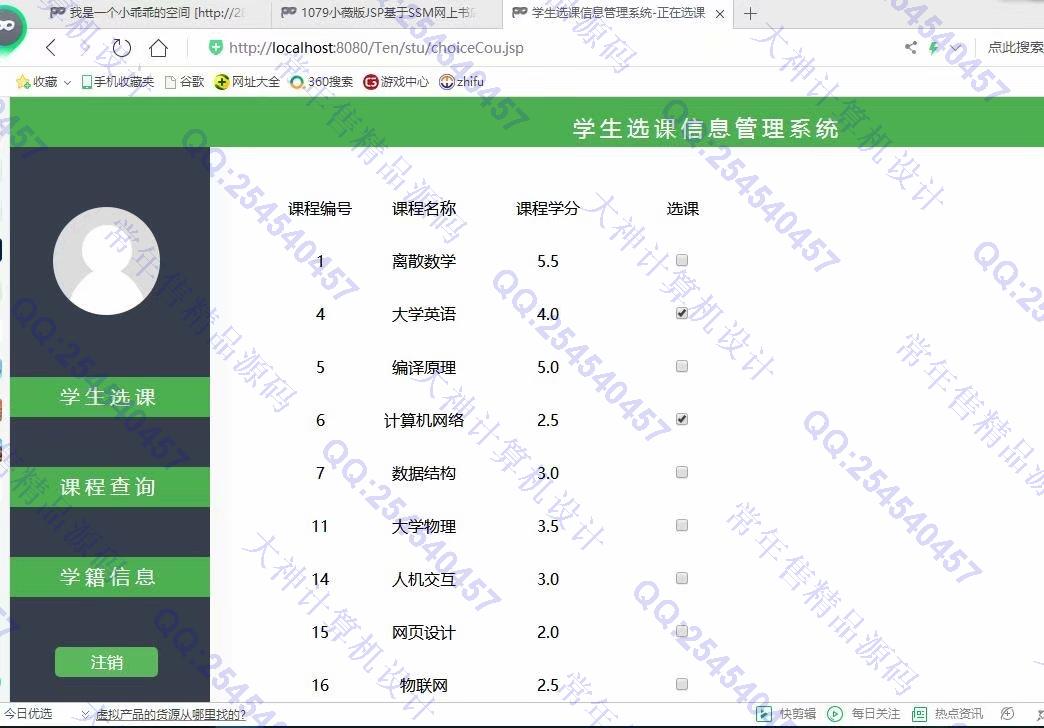Click the address bar URL field
This screenshot has height=728, width=1044.
pyautogui.click(x=376, y=47)
